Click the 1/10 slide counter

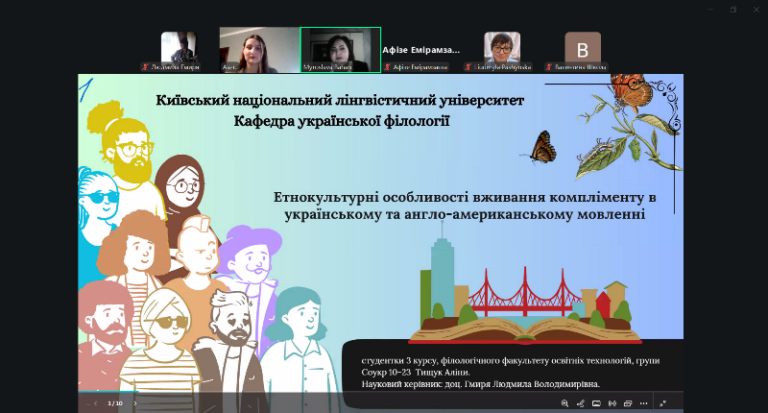(115, 403)
